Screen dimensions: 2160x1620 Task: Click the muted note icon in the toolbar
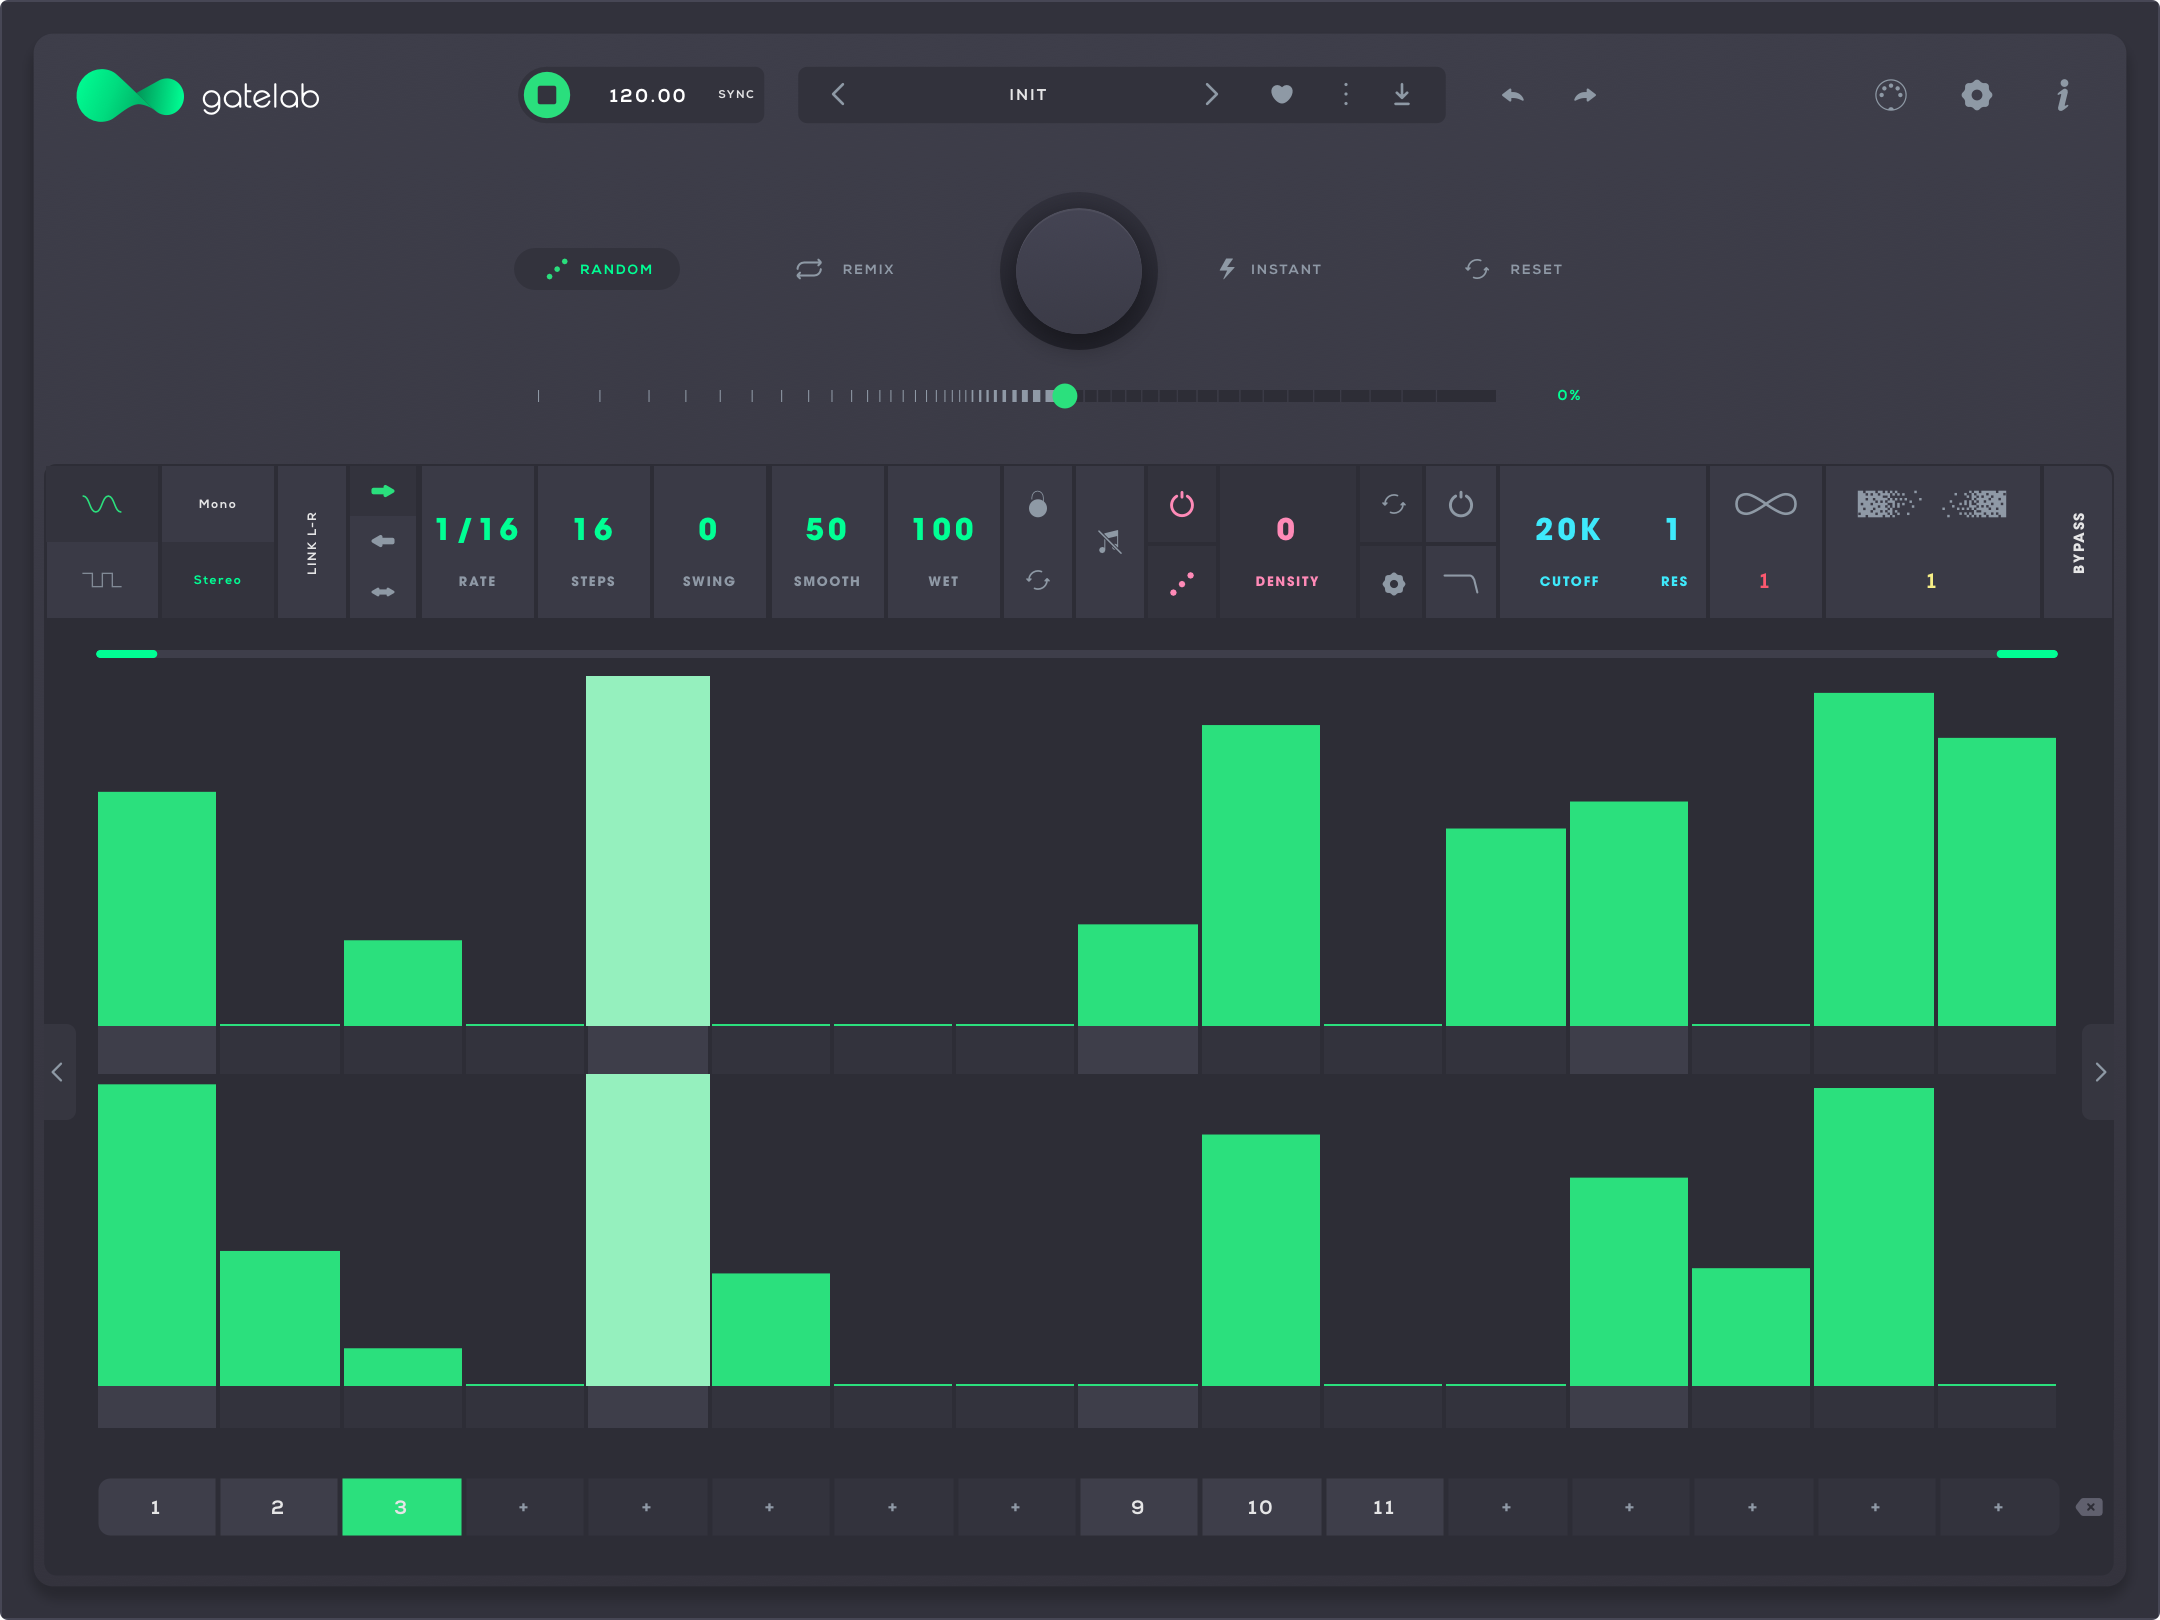coord(1110,540)
